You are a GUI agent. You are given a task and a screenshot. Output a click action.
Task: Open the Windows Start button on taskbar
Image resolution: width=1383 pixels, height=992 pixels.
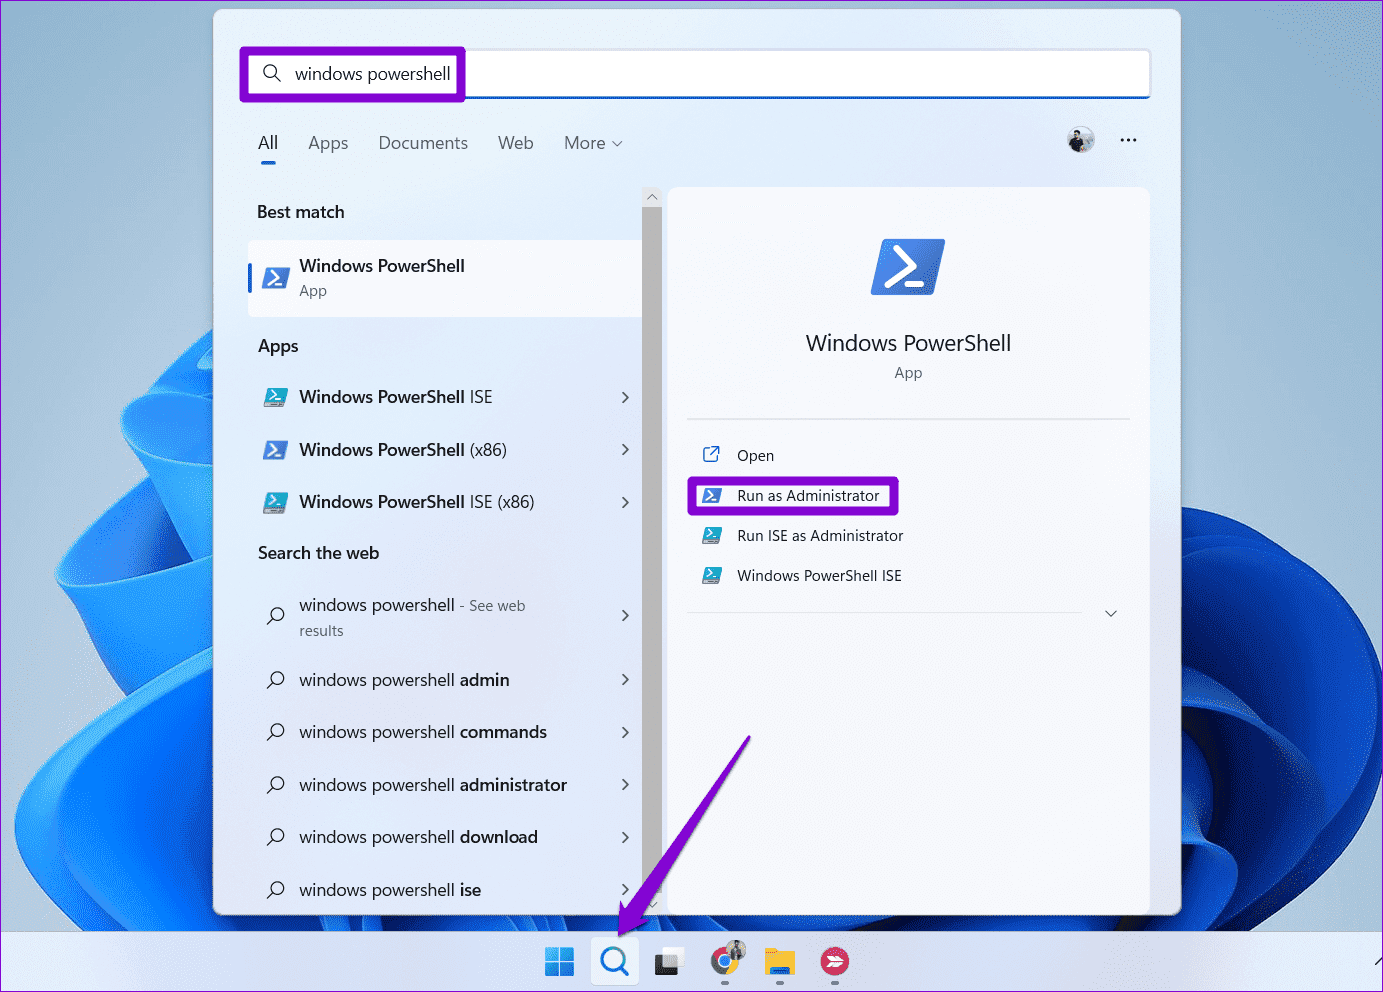tap(559, 962)
